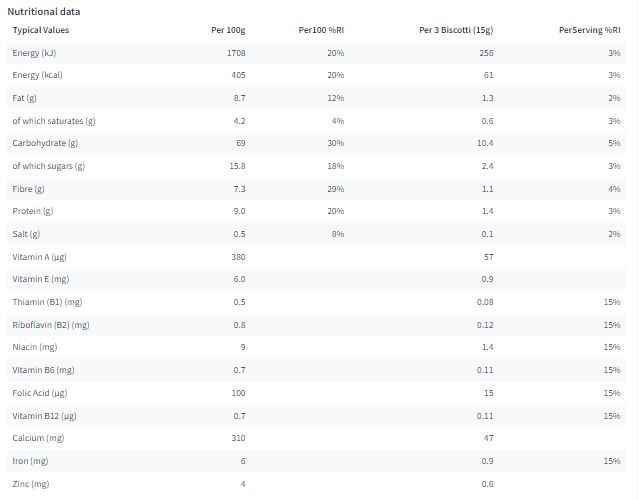Click the Nutritional data heading
Viewport: 638px width, 500px height.
[44, 11]
